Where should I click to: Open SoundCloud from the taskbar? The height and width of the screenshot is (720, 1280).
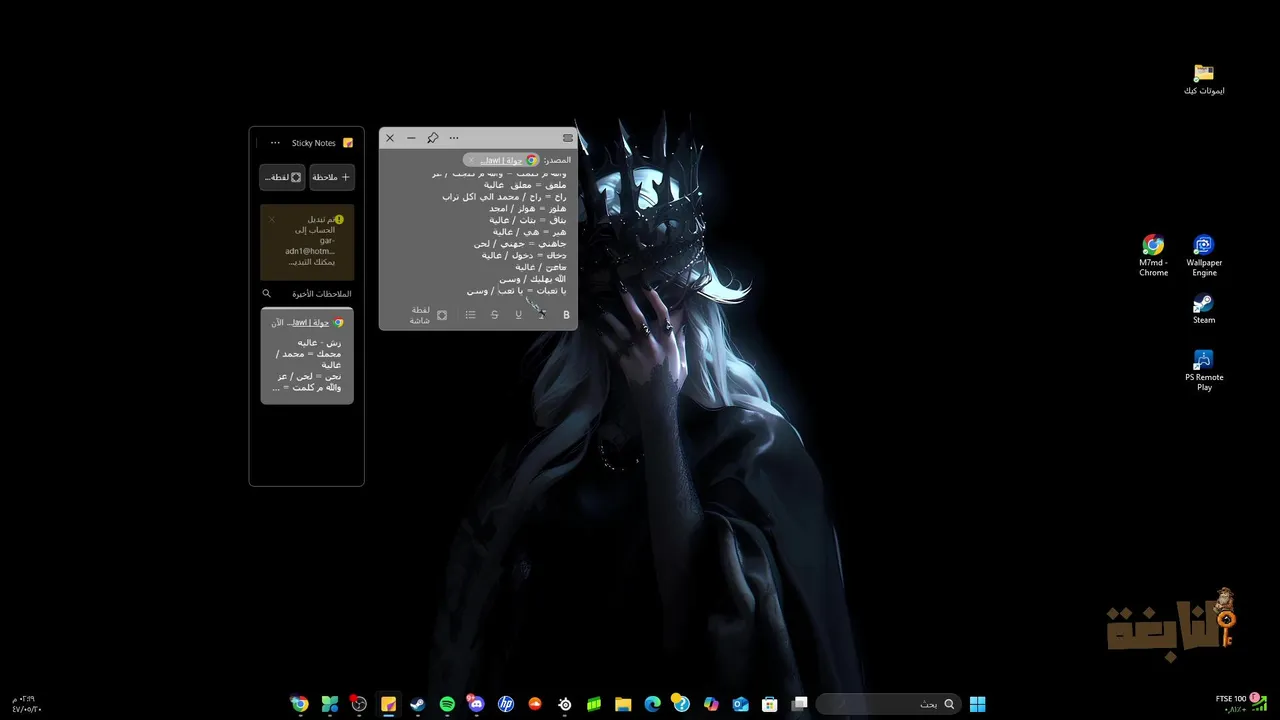click(x=535, y=704)
